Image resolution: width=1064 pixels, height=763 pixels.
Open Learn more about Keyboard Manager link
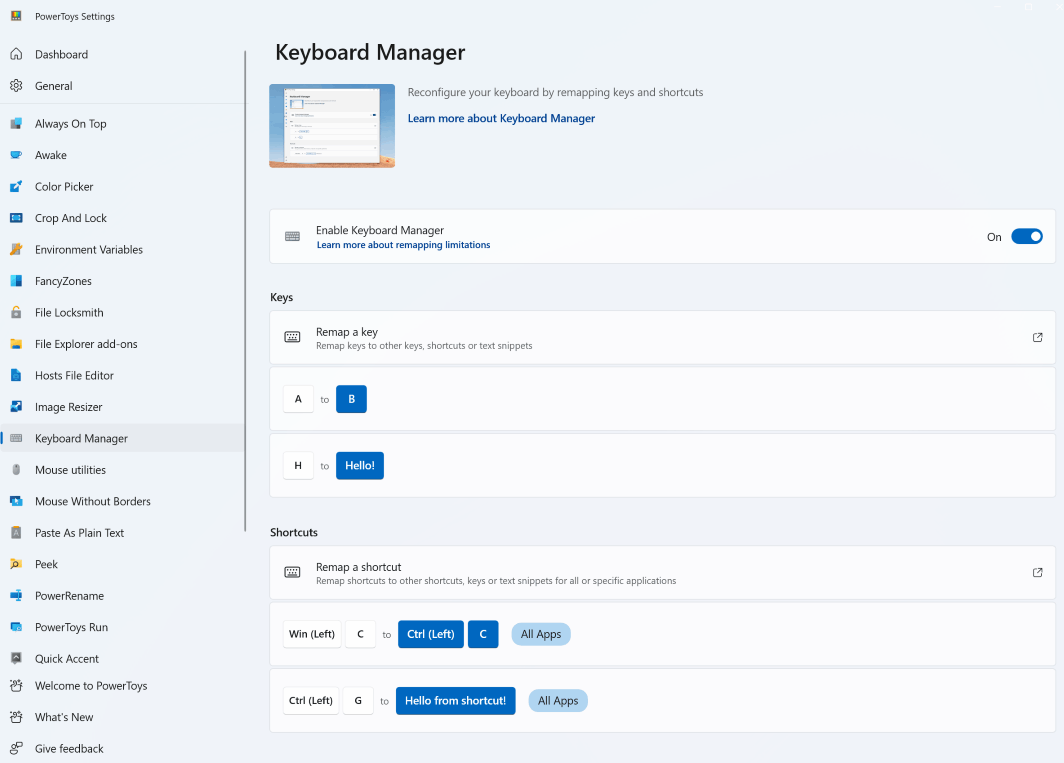pyautogui.click(x=501, y=118)
